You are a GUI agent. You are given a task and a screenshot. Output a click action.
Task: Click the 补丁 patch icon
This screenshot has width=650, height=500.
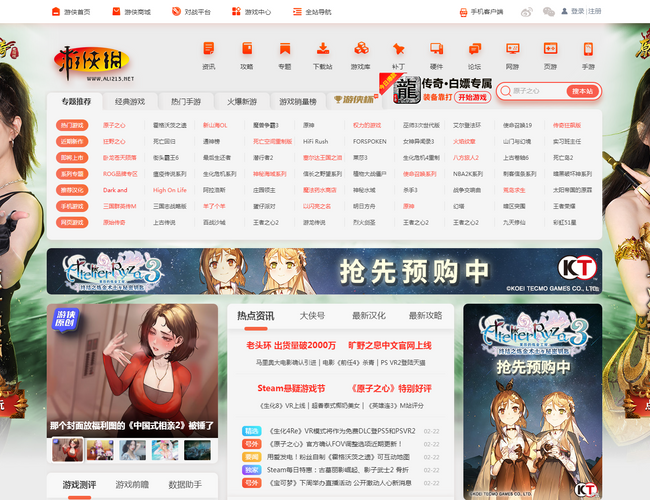point(398,54)
